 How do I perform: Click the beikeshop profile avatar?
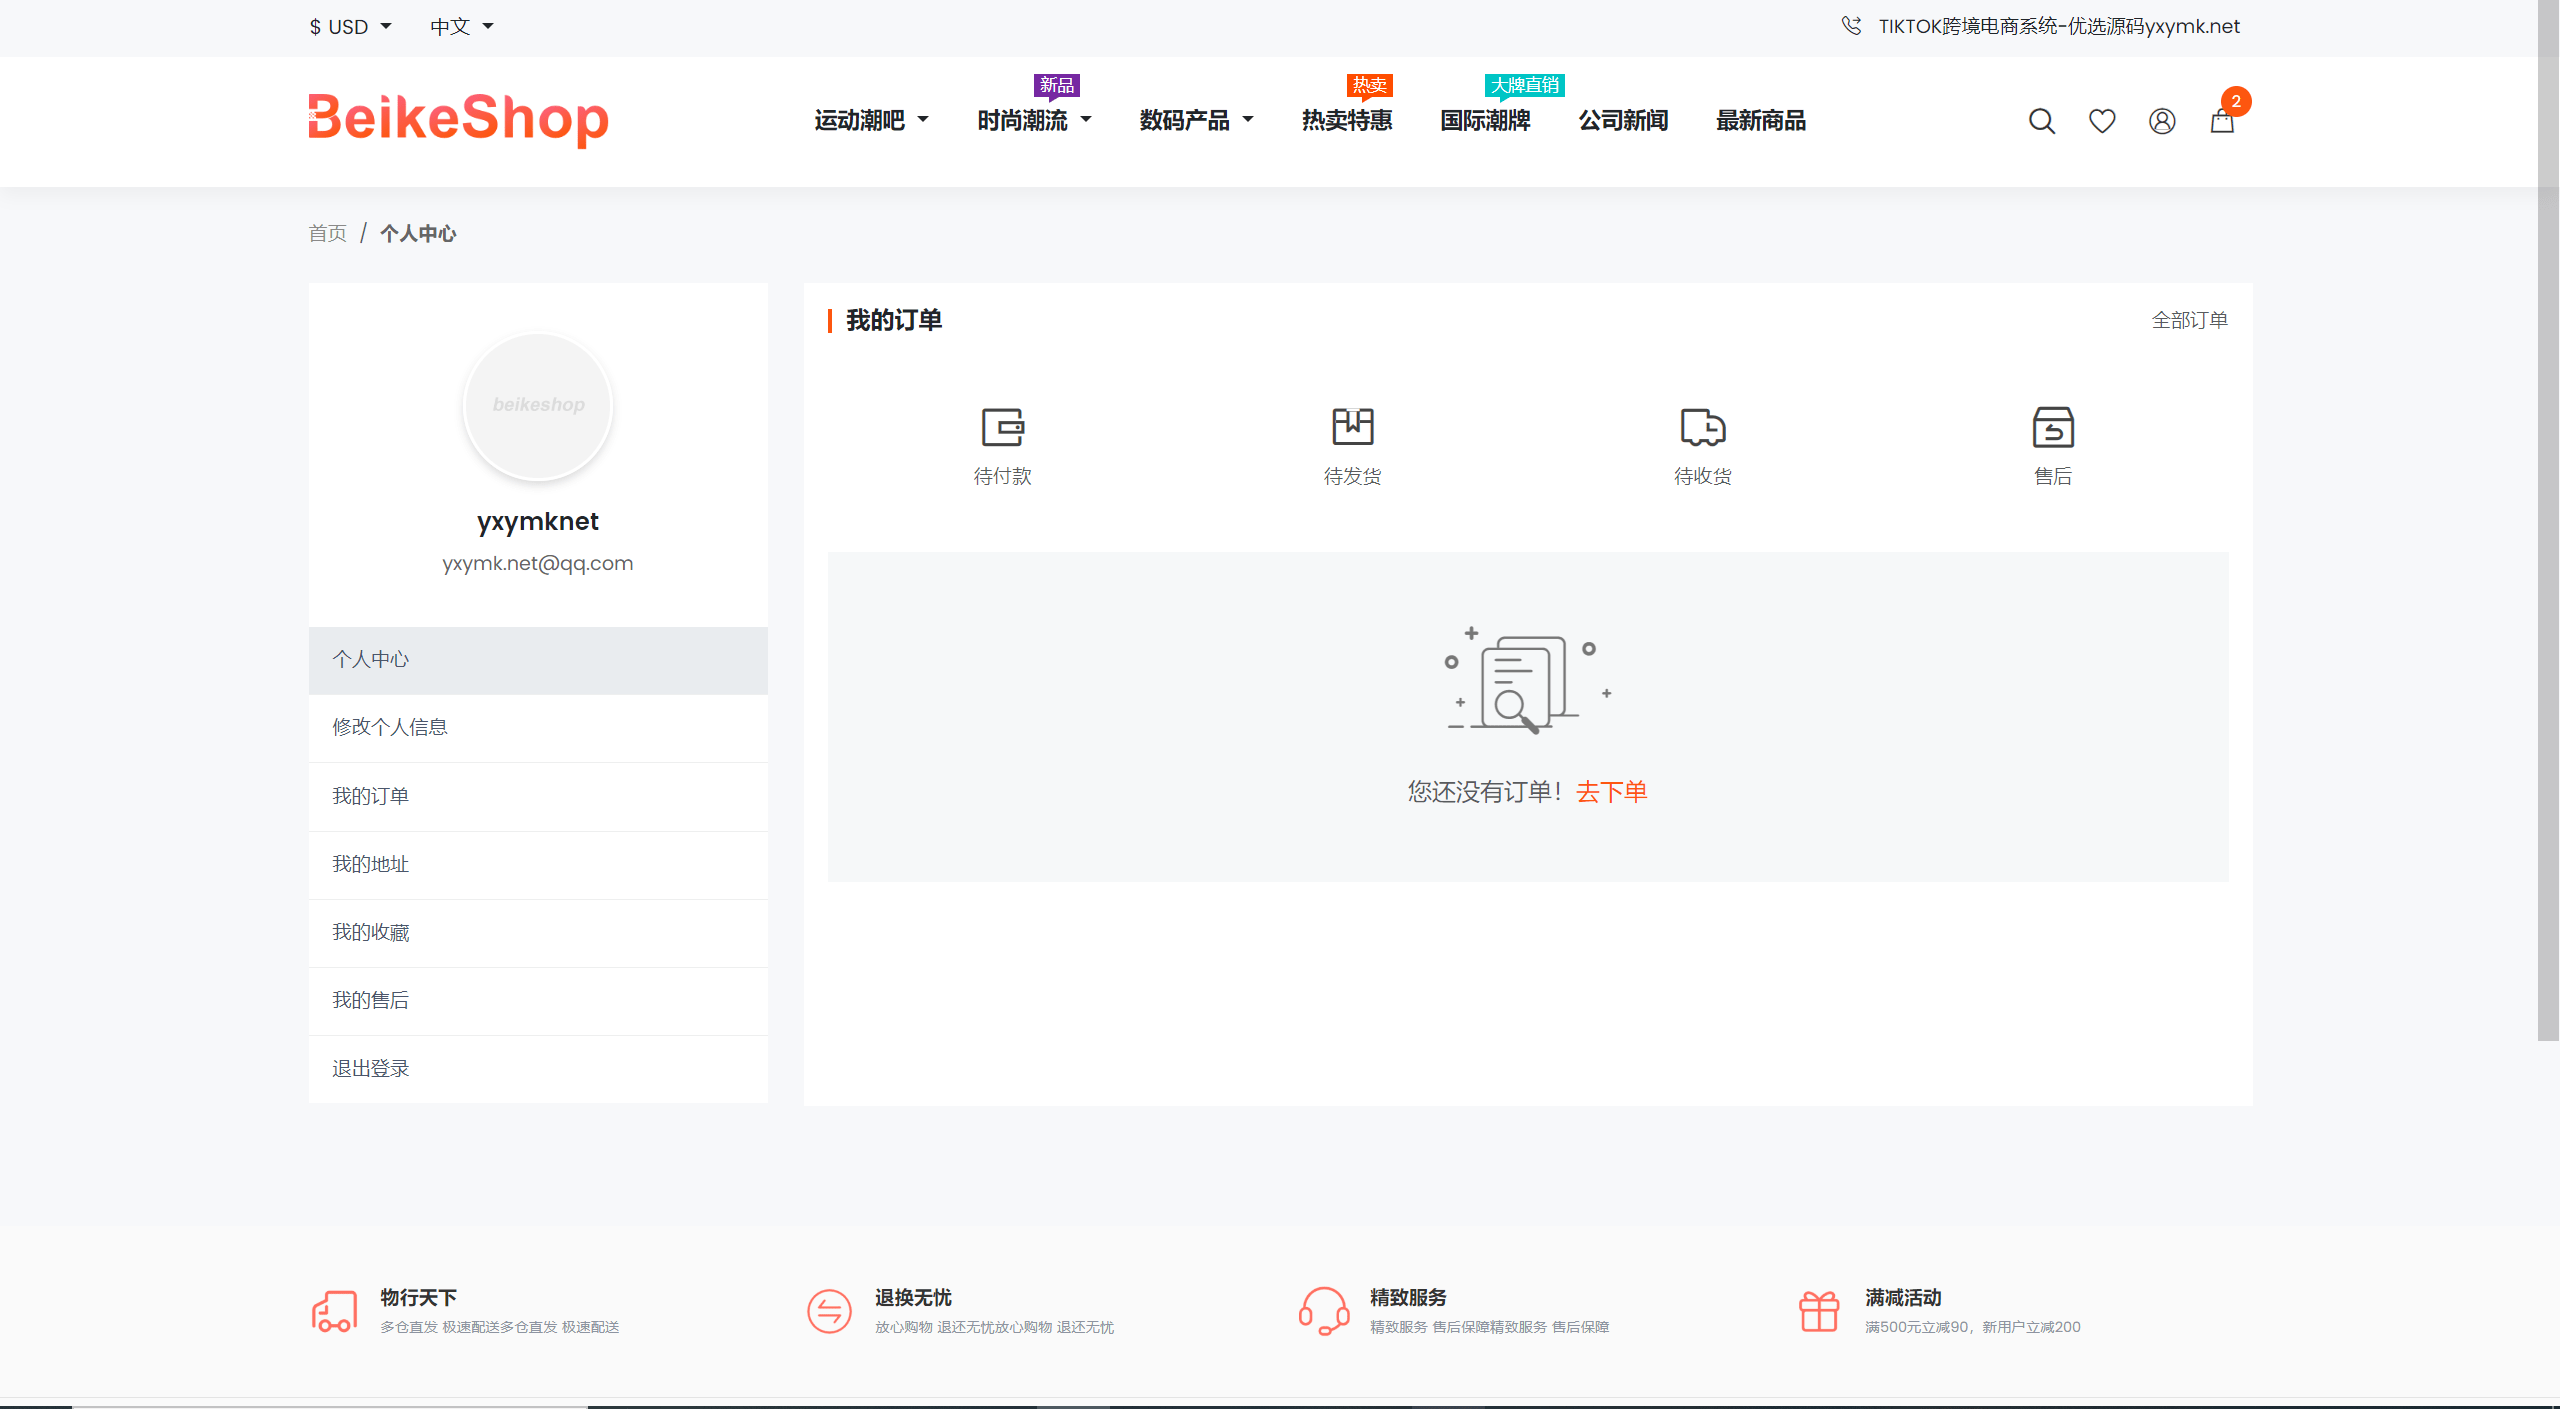pos(538,405)
